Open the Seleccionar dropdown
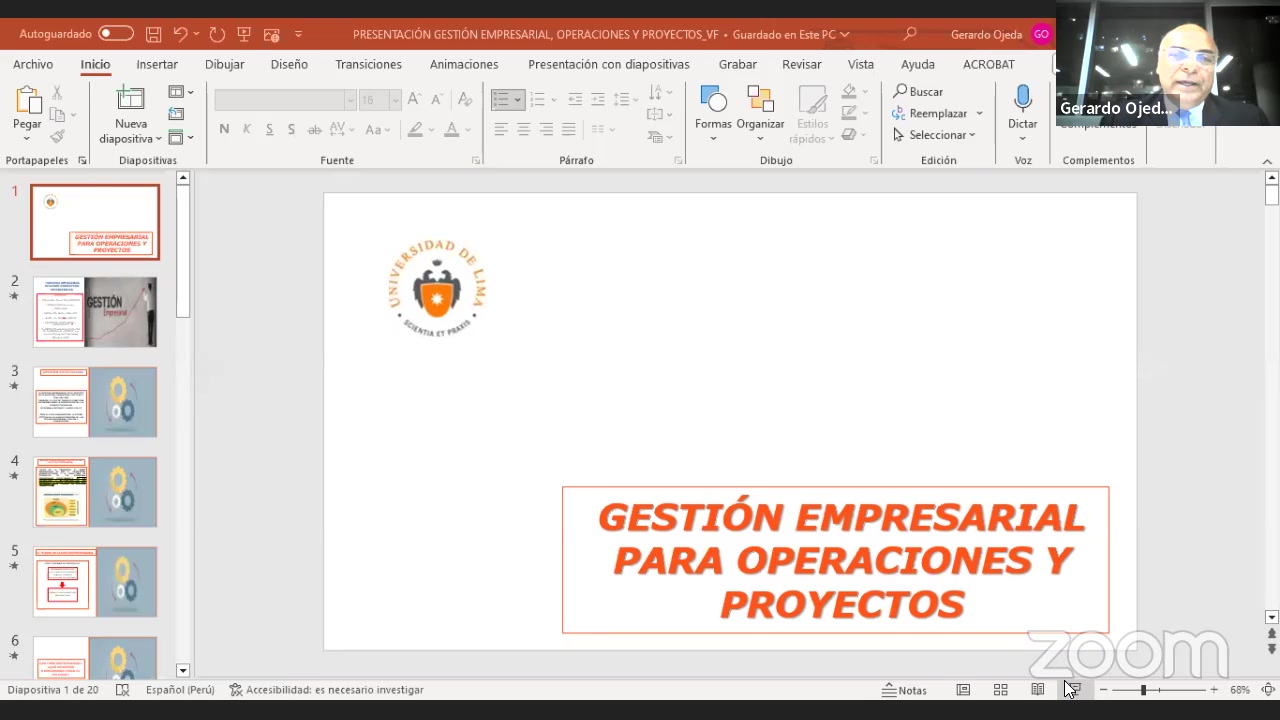 click(x=934, y=135)
